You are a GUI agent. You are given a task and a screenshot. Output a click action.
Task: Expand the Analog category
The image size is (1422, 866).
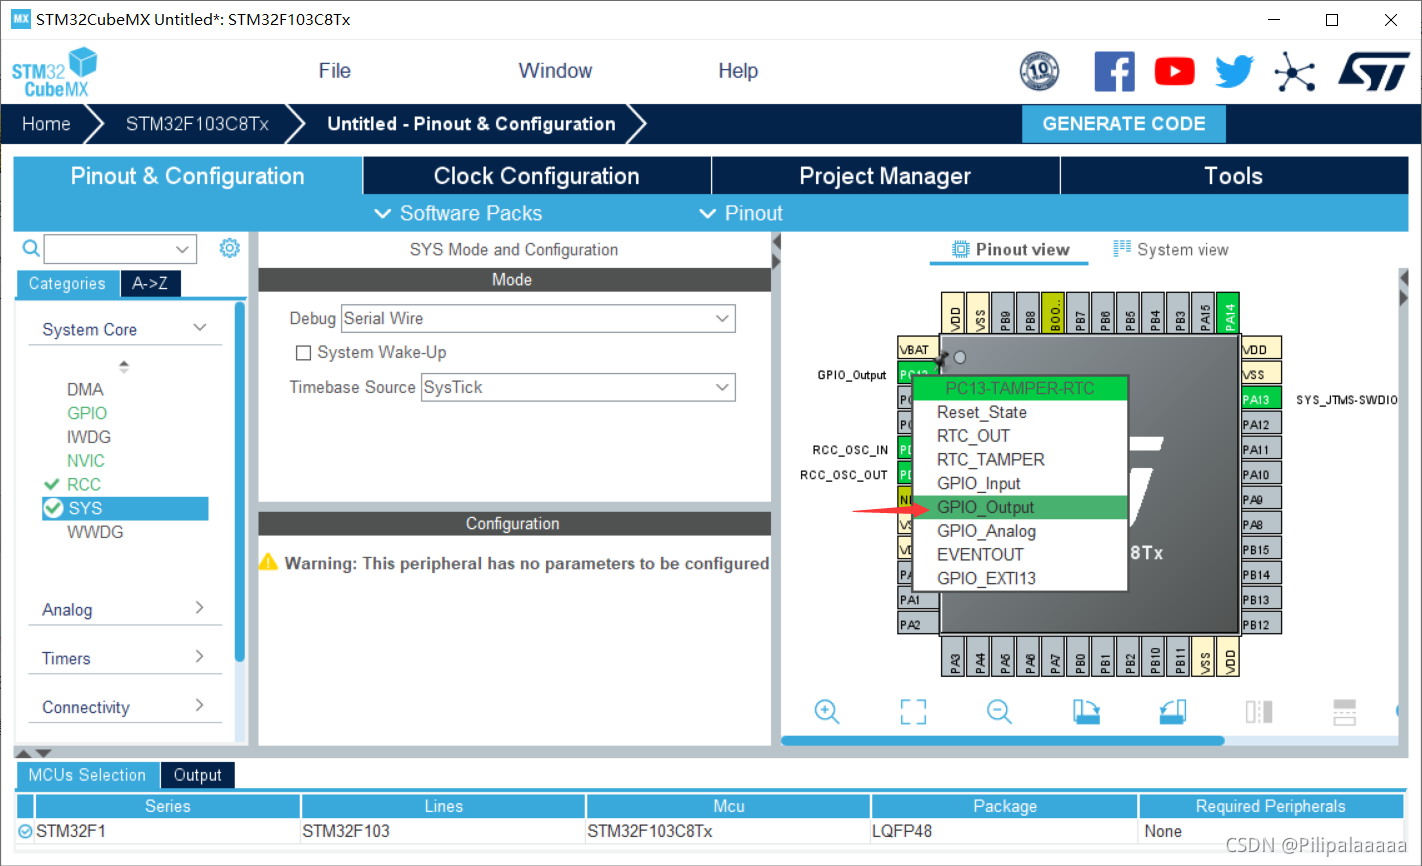(200, 608)
